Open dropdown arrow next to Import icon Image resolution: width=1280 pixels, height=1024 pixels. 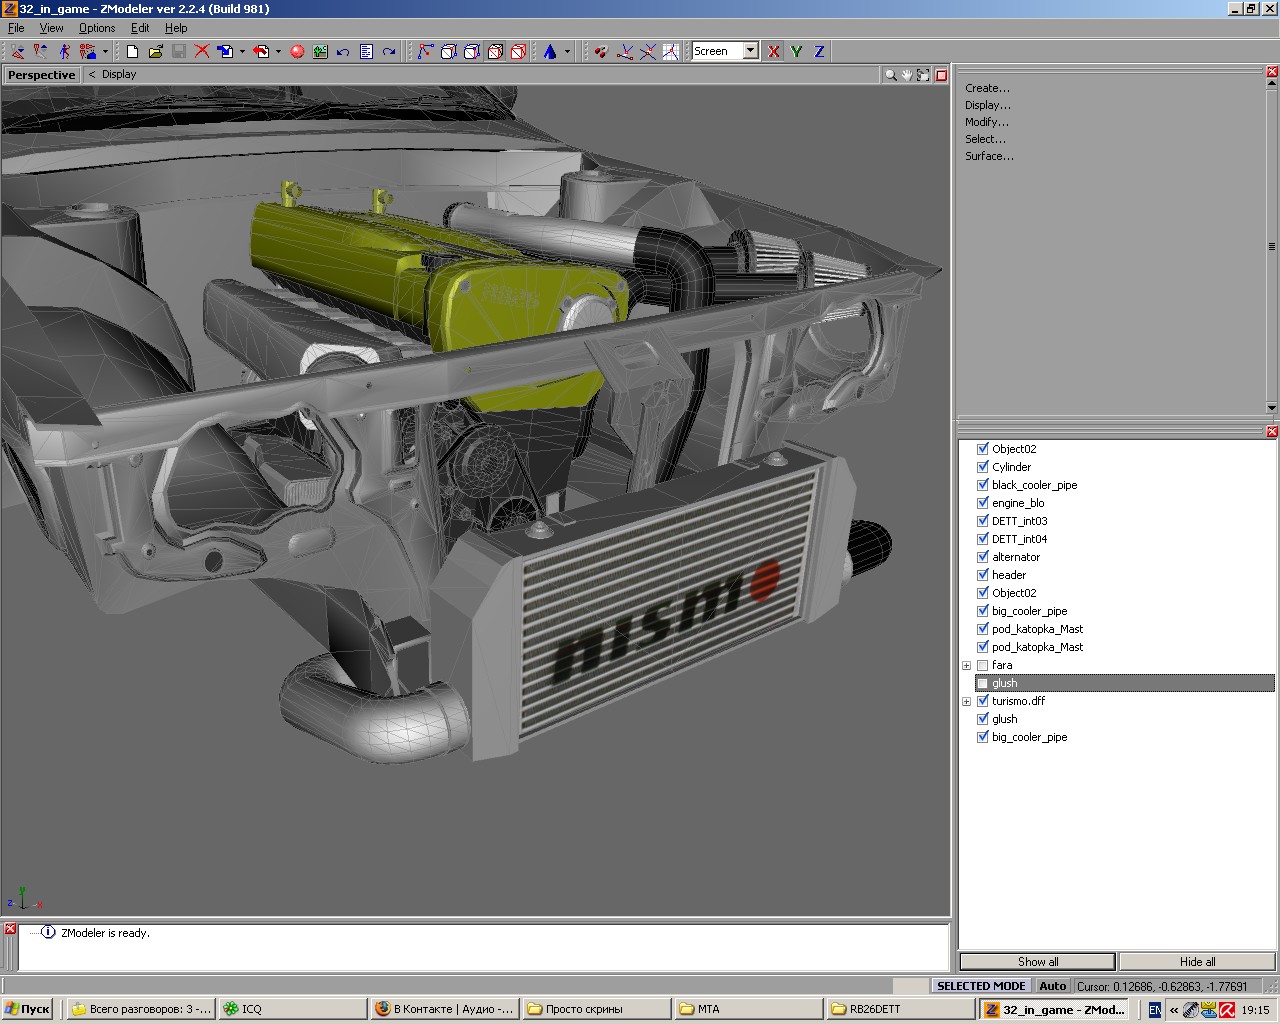pos(242,51)
